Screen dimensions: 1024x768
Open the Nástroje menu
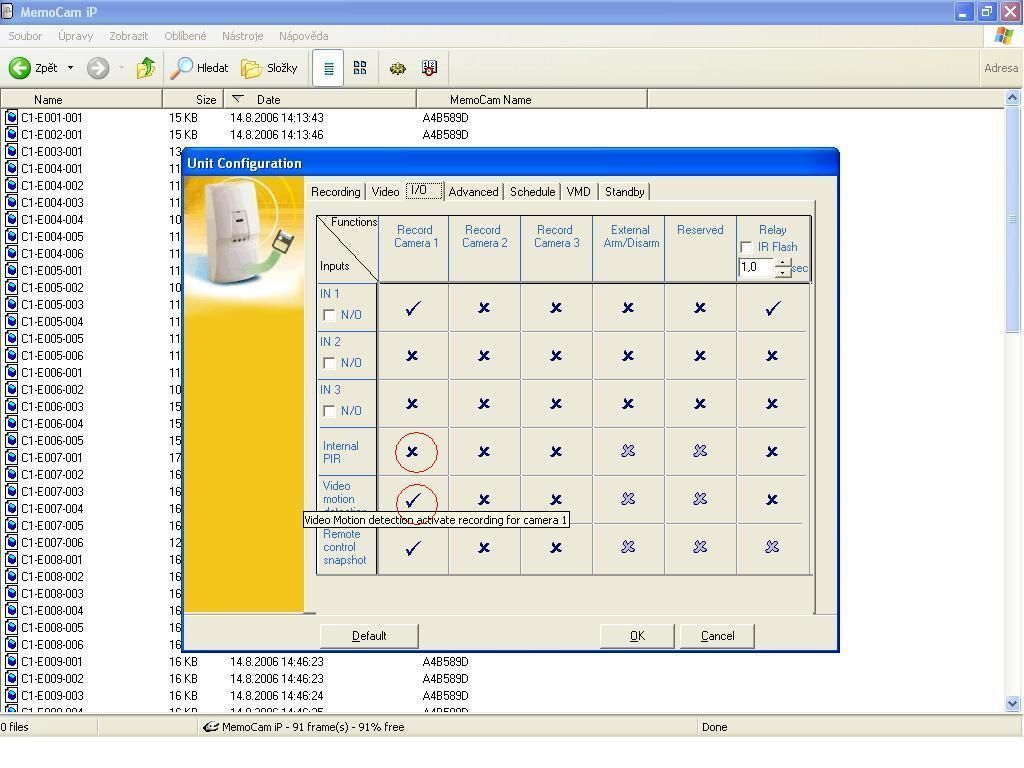pos(242,36)
